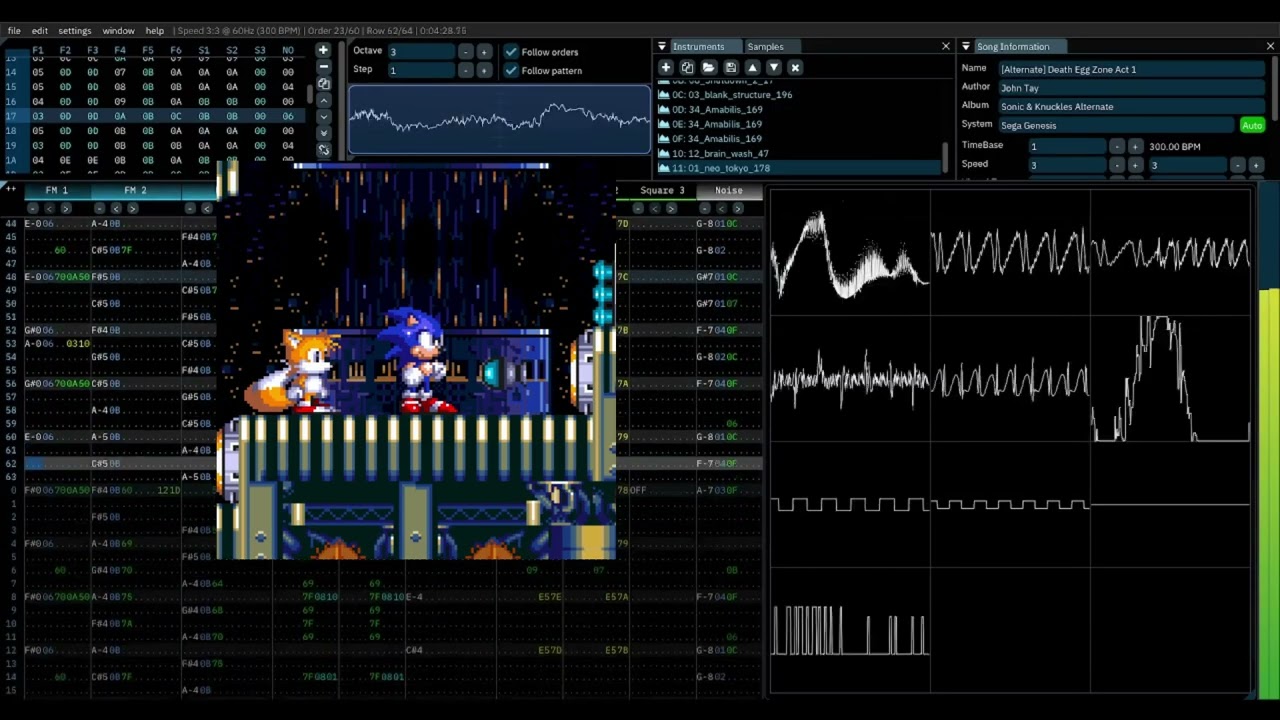Decrease the Octave value
This screenshot has width=1280, height=720.
point(466,52)
